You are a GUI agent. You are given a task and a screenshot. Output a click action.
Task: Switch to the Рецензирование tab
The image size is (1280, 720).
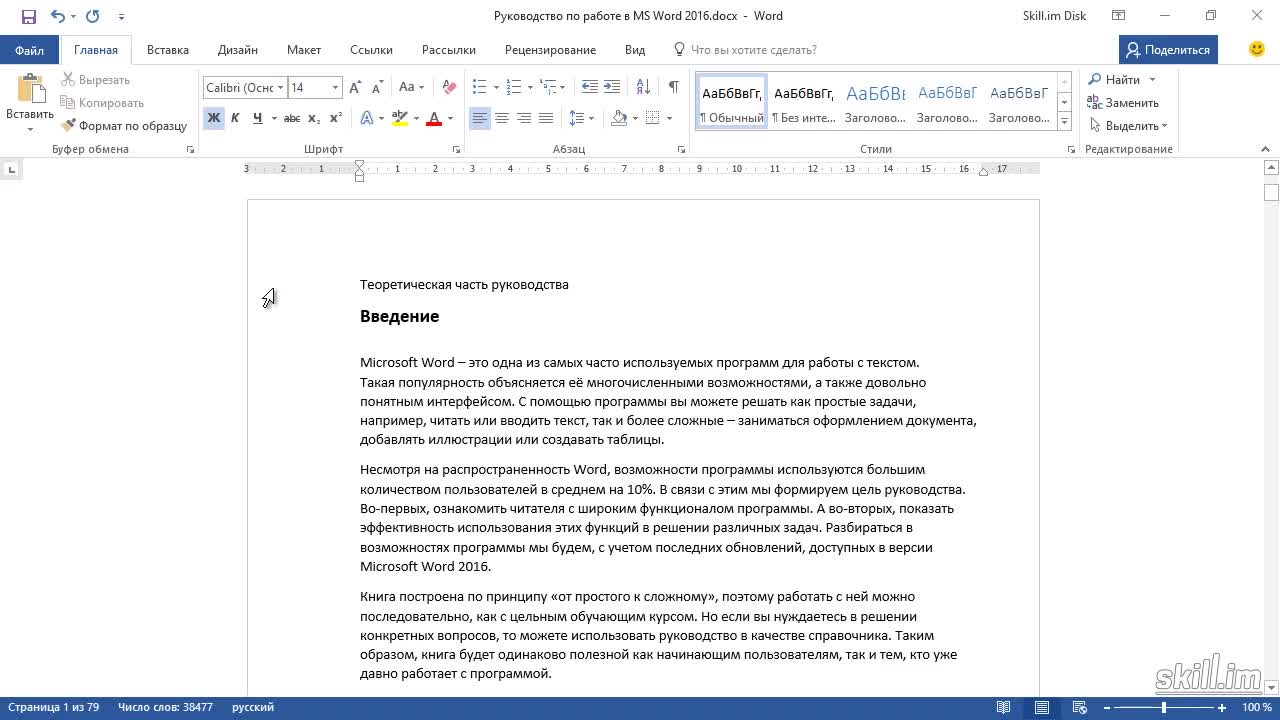[550, 50]
